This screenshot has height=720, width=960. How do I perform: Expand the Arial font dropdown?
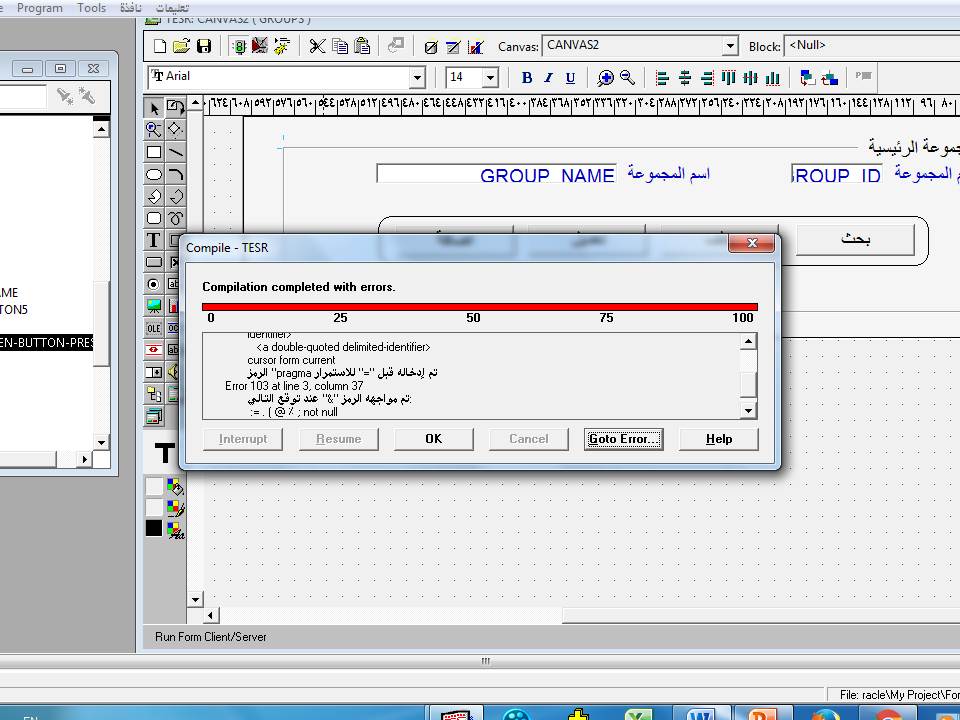(x=417, y=78)
